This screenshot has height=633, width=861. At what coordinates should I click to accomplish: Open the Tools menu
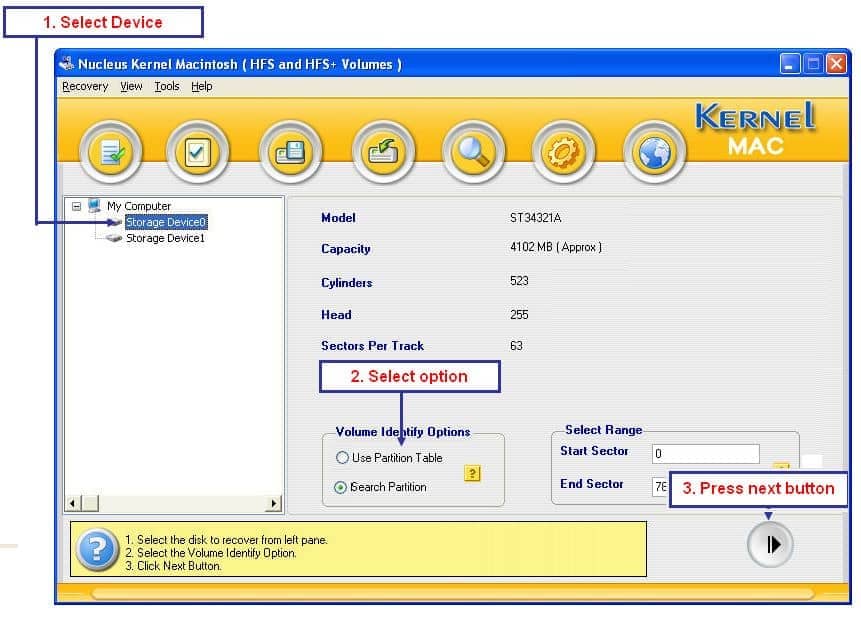[167, 86]
